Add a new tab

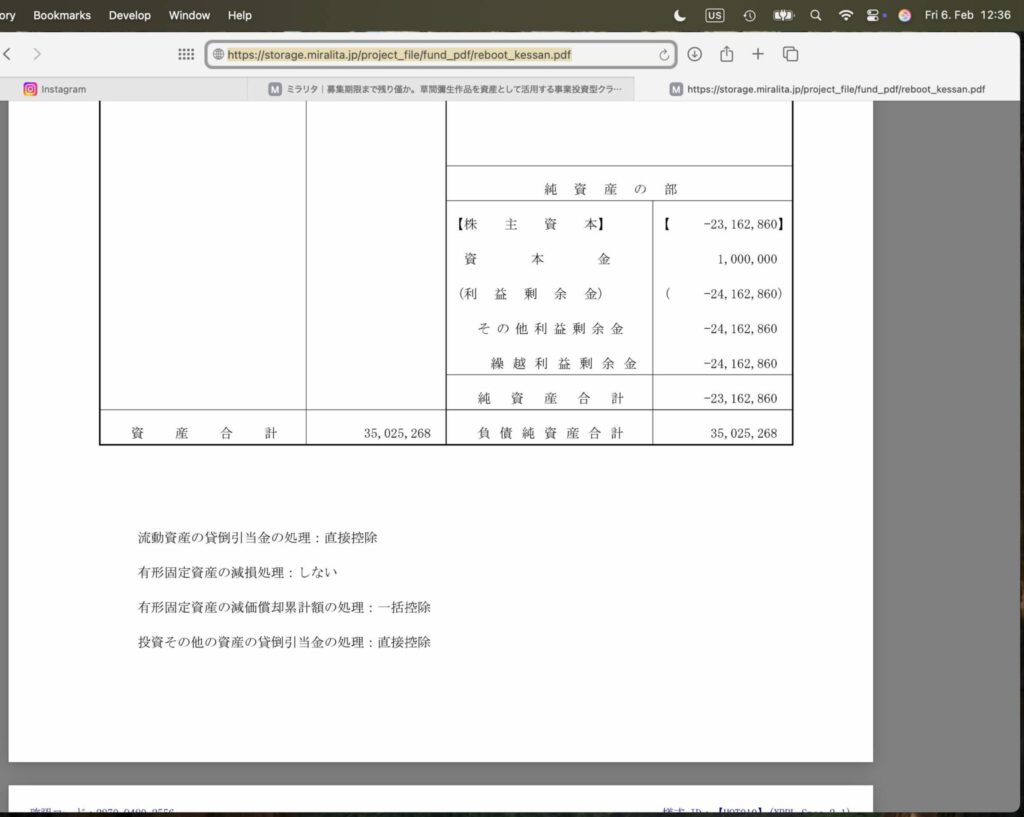[758, 54]
